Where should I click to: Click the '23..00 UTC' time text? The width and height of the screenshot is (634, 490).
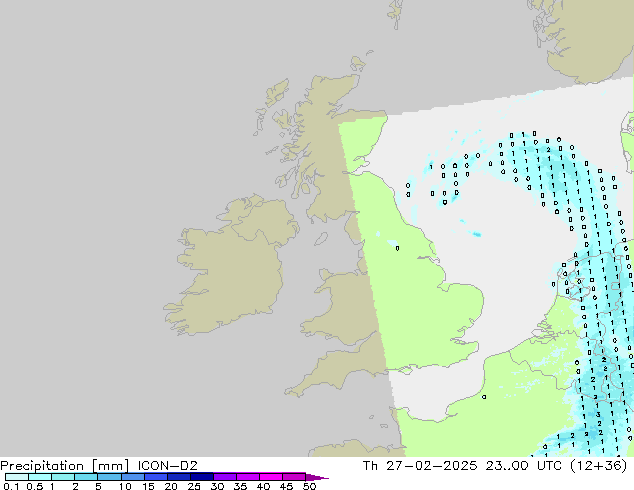coord(524,466)
